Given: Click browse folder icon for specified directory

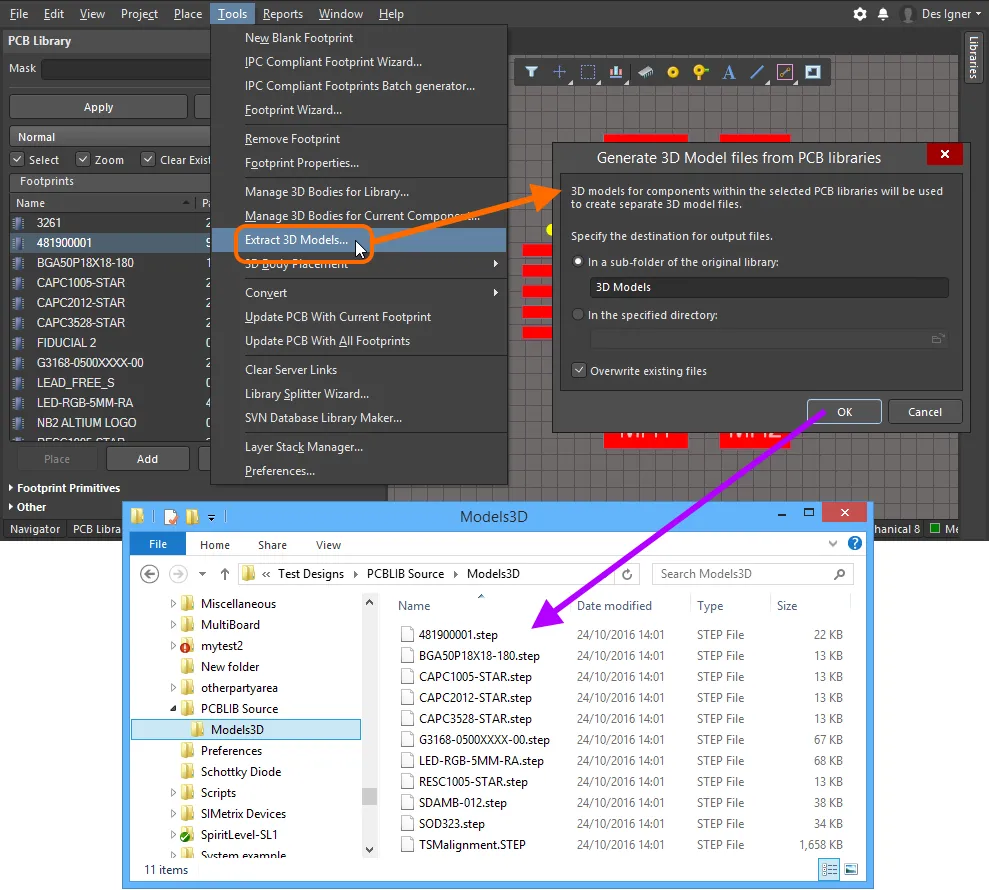Looking at the screenshot, I should 938,339.
